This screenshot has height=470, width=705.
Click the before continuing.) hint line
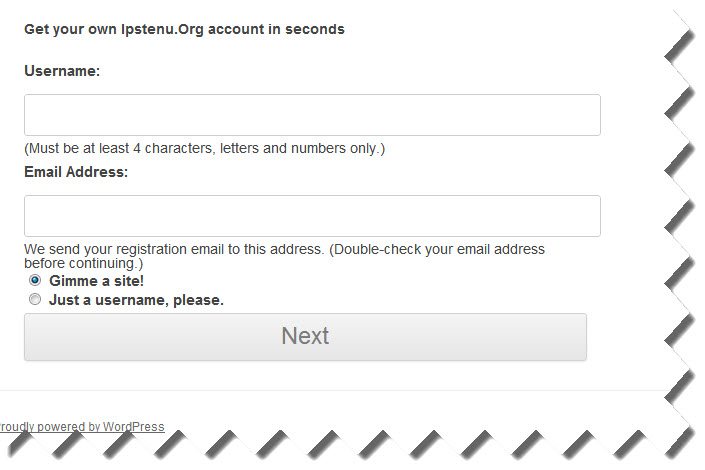tap(84, 263)
